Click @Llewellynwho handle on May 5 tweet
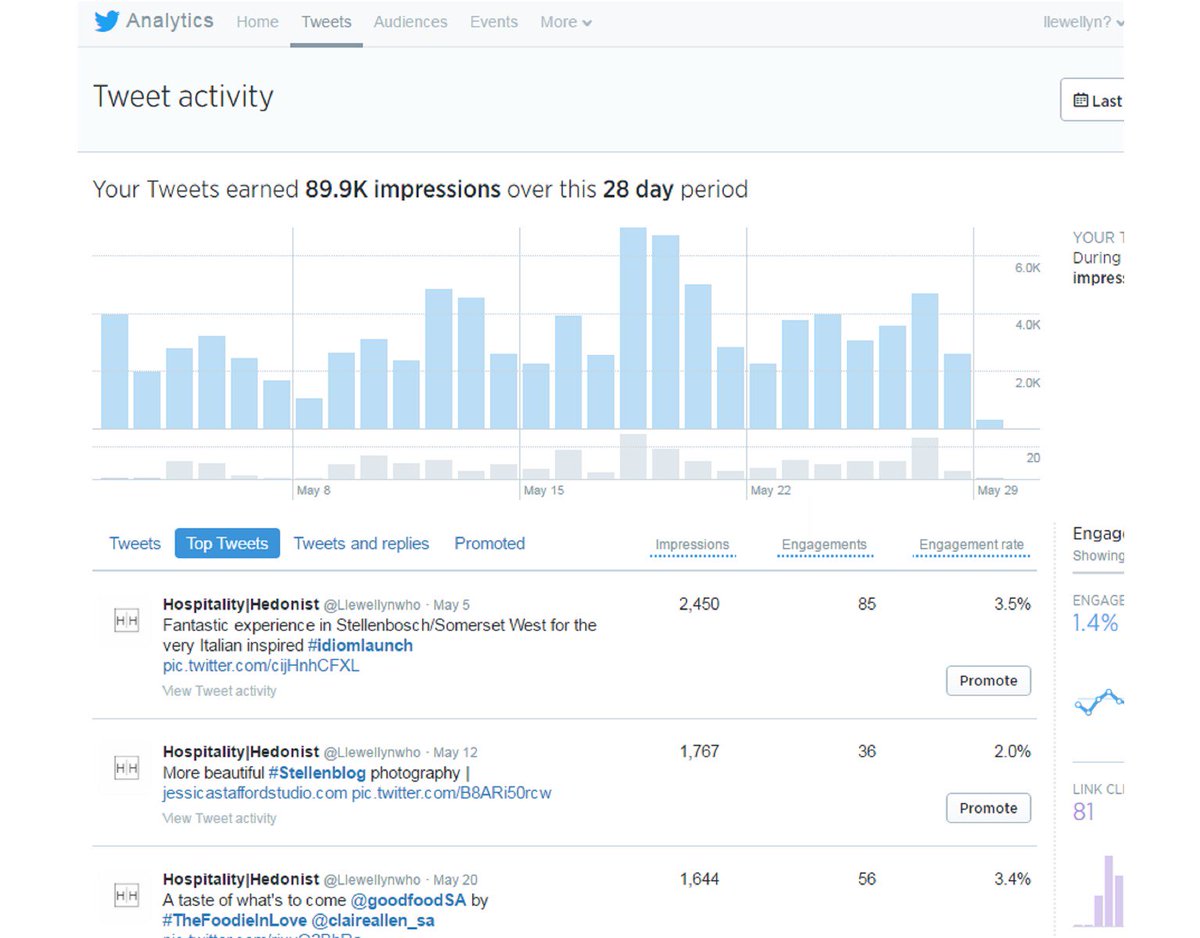The image size is (1200, 938). click(373, 605)
